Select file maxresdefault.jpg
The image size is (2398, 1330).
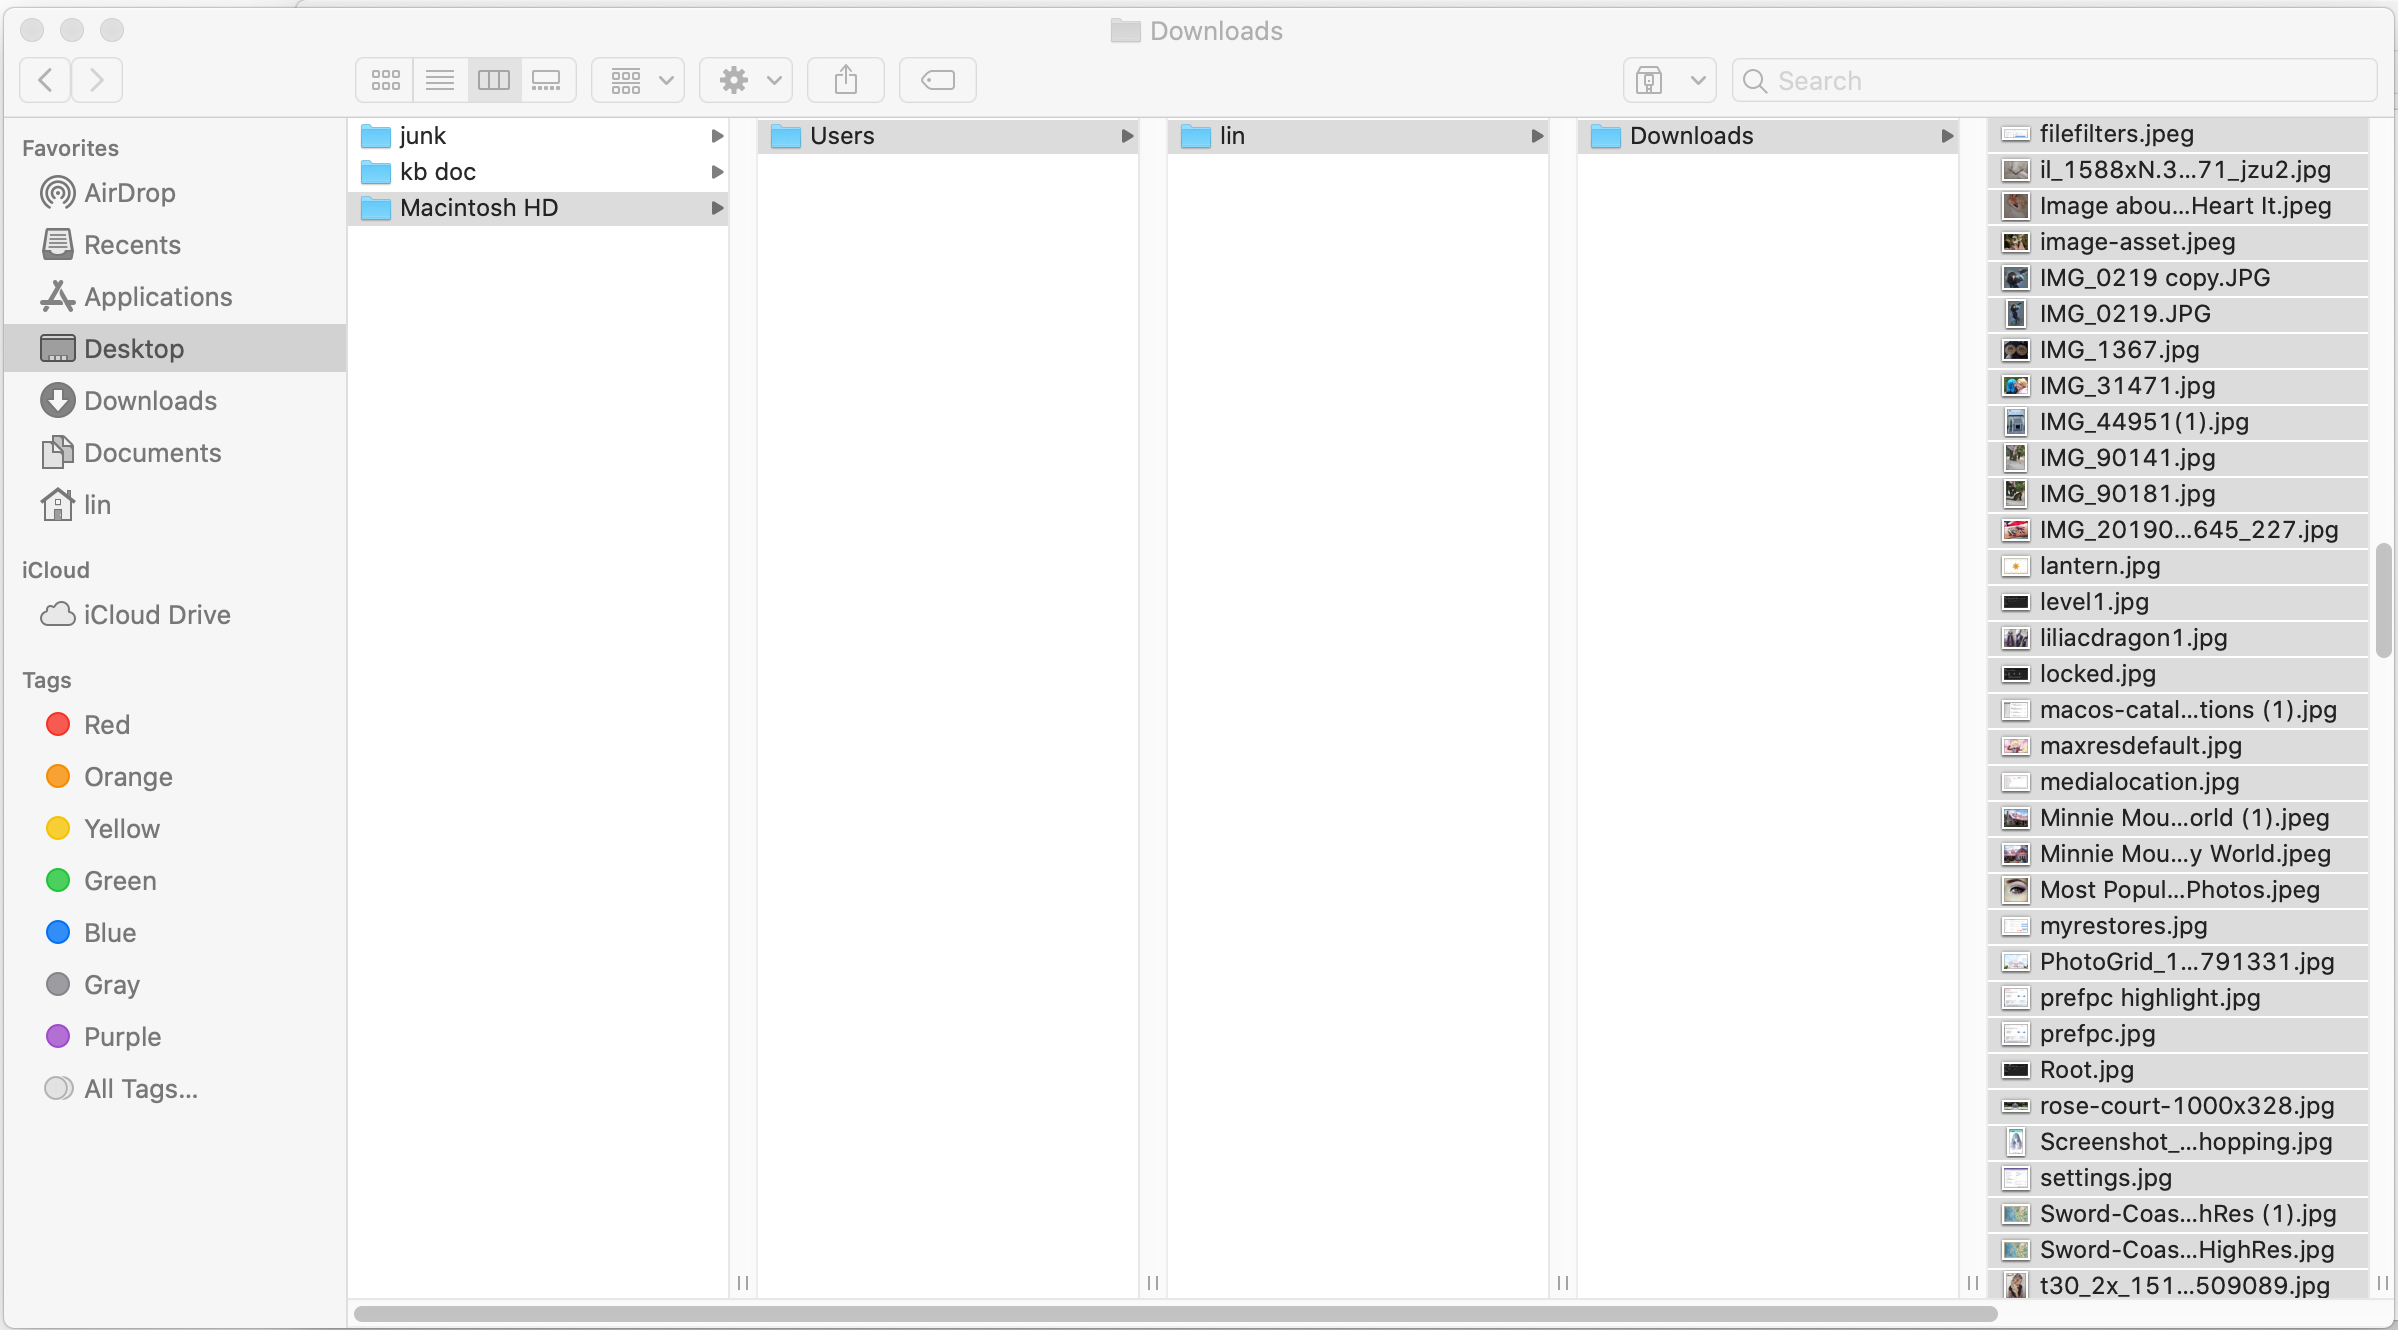point(2178,745)
